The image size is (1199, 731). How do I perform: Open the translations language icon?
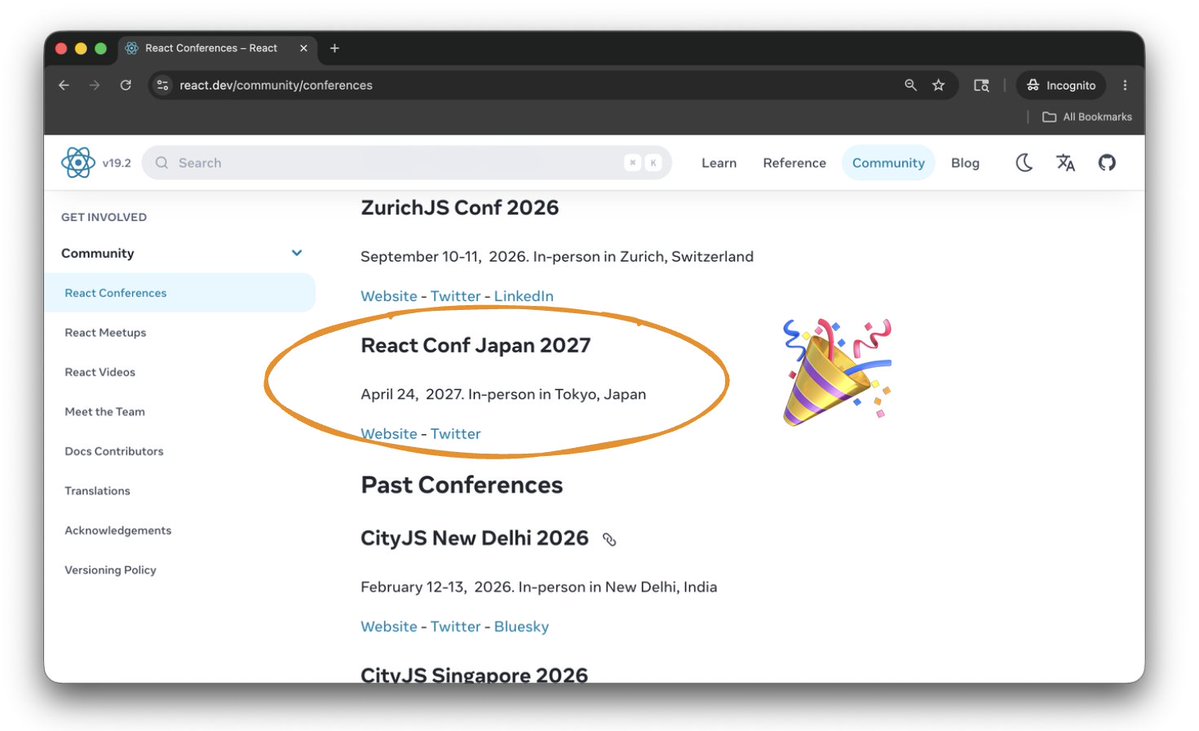pyautogui.click(x=1065, y=162)
